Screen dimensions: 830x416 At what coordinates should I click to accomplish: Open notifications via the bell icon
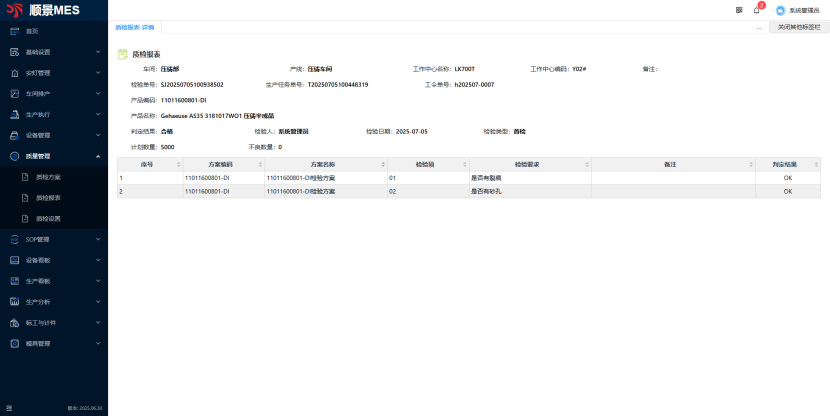tap(757, 9)
